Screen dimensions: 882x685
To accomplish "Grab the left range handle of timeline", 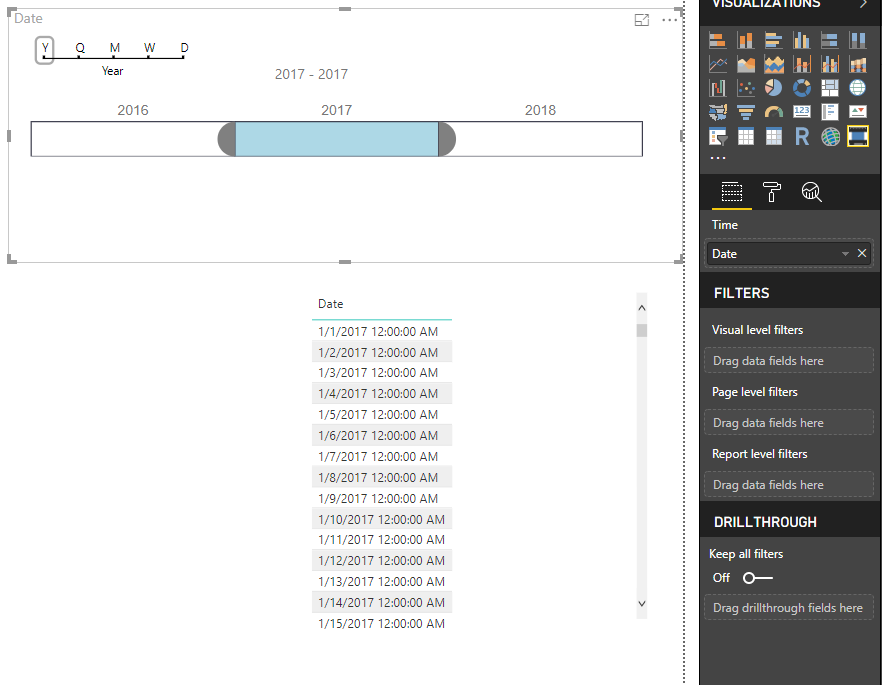I will coord(227,139).
